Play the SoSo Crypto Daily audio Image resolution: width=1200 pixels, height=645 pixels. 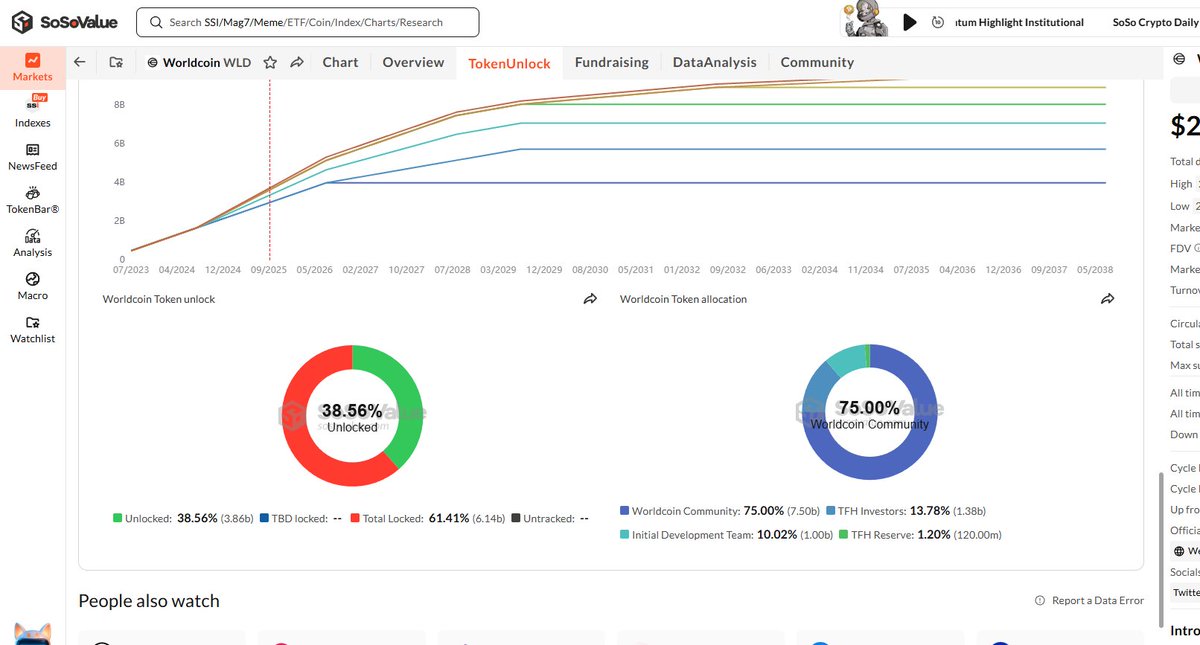909,22
